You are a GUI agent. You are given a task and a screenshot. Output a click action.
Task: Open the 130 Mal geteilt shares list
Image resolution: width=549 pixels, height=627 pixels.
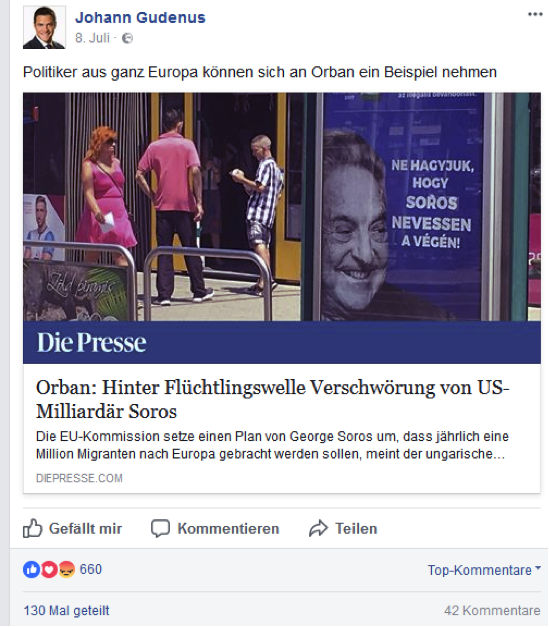(x=66, y=611)
